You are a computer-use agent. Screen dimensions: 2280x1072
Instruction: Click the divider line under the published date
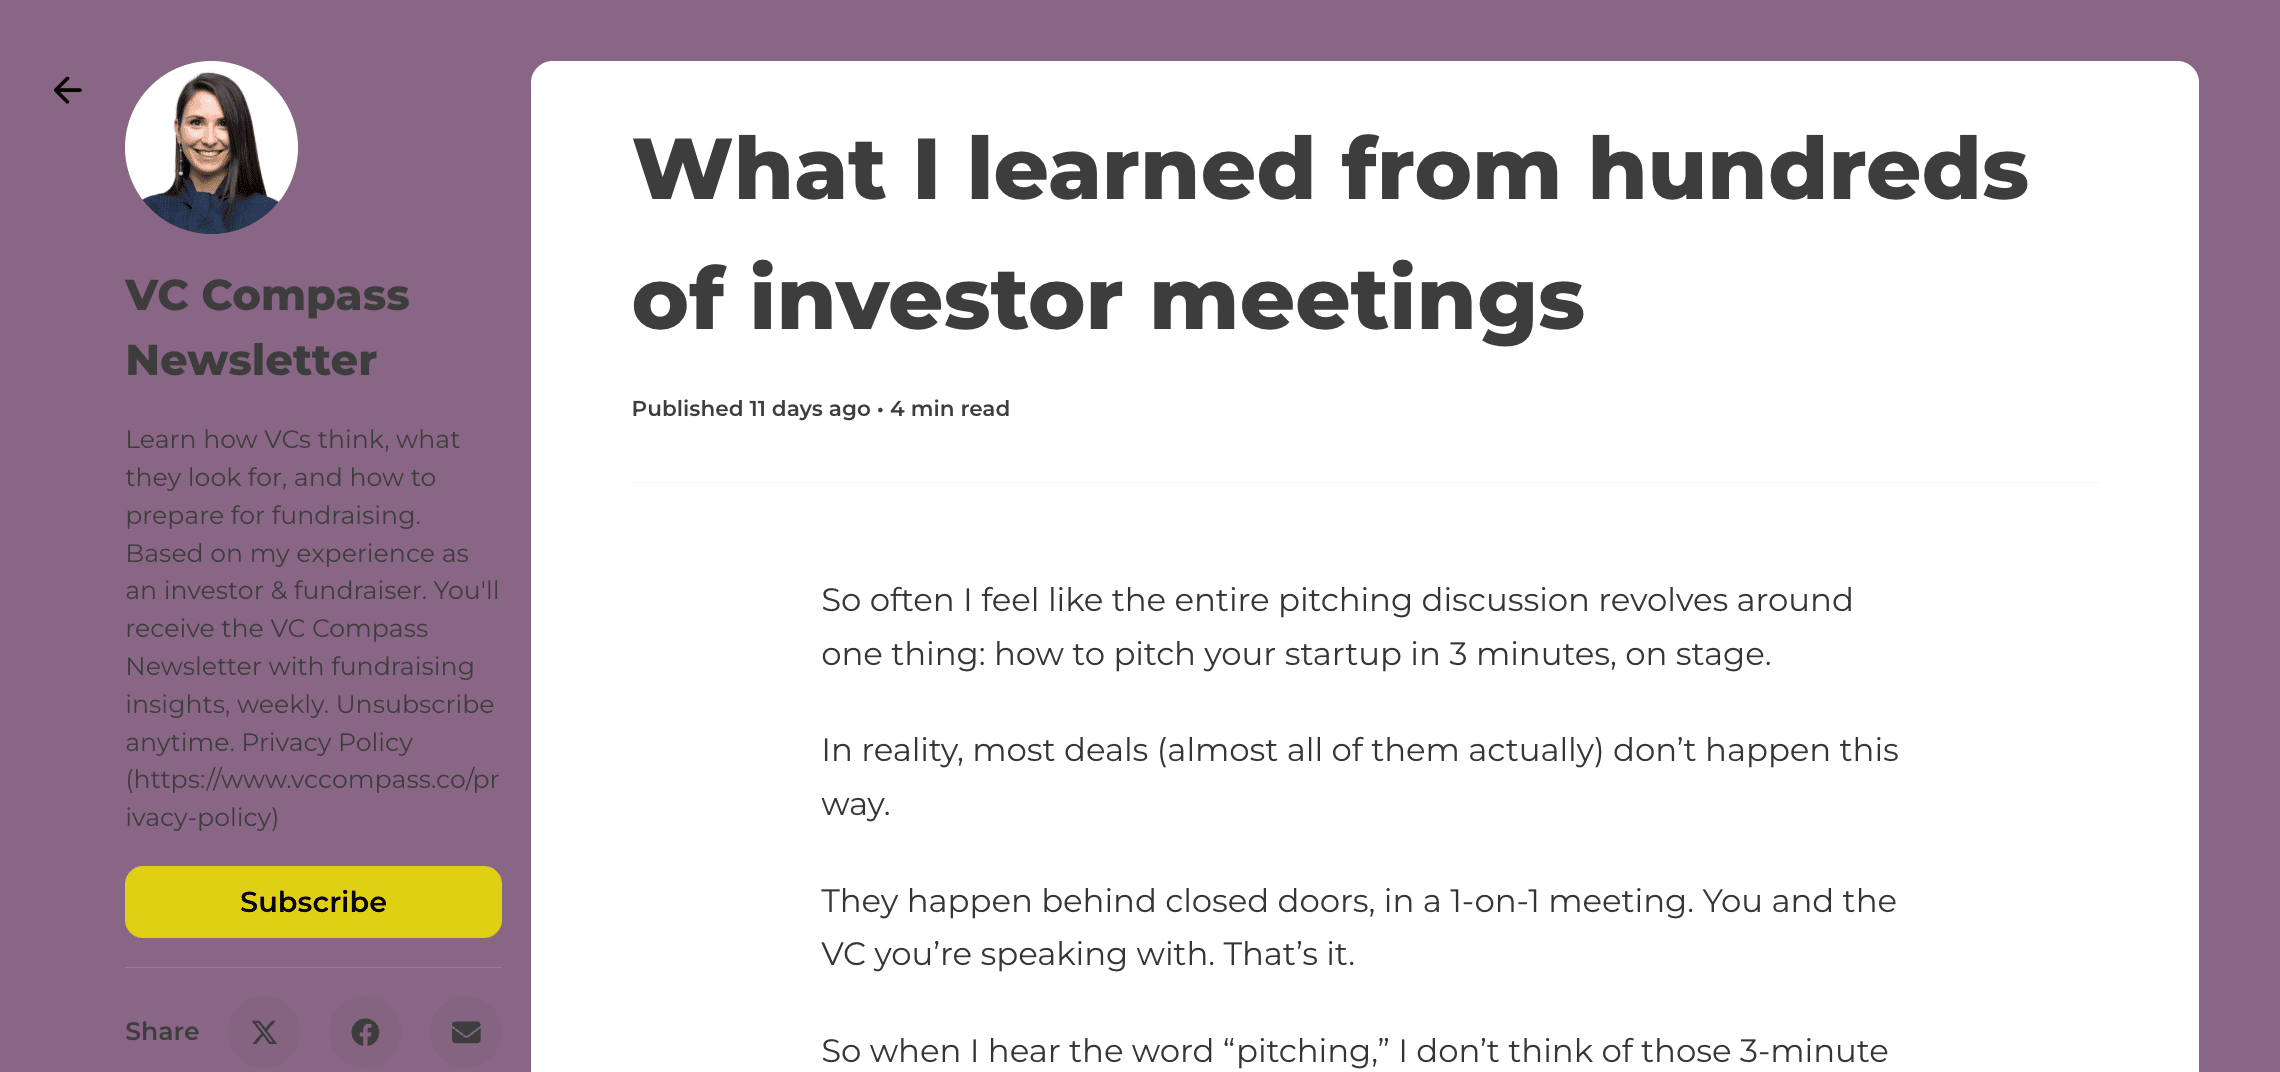(1364, 482)
